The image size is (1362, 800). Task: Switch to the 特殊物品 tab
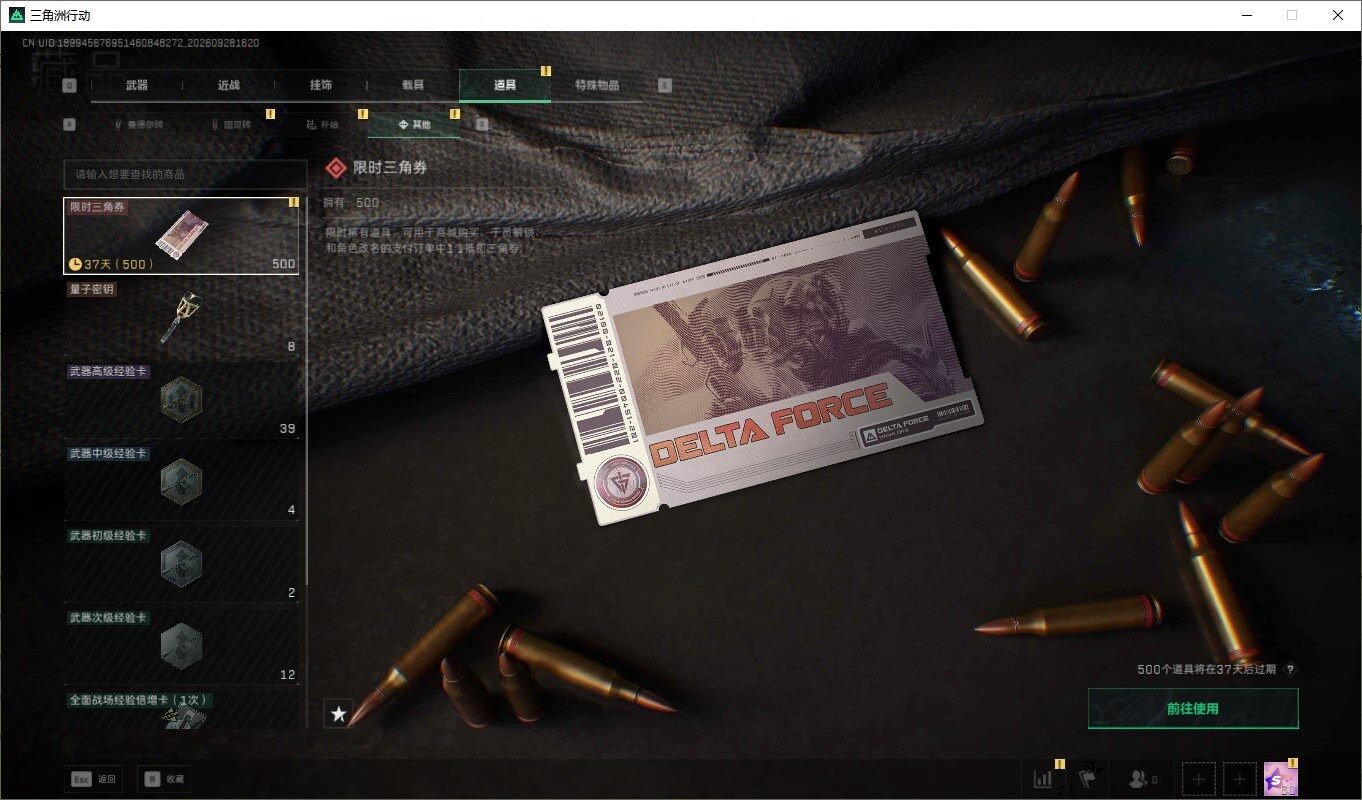click(x=597, y=85)
